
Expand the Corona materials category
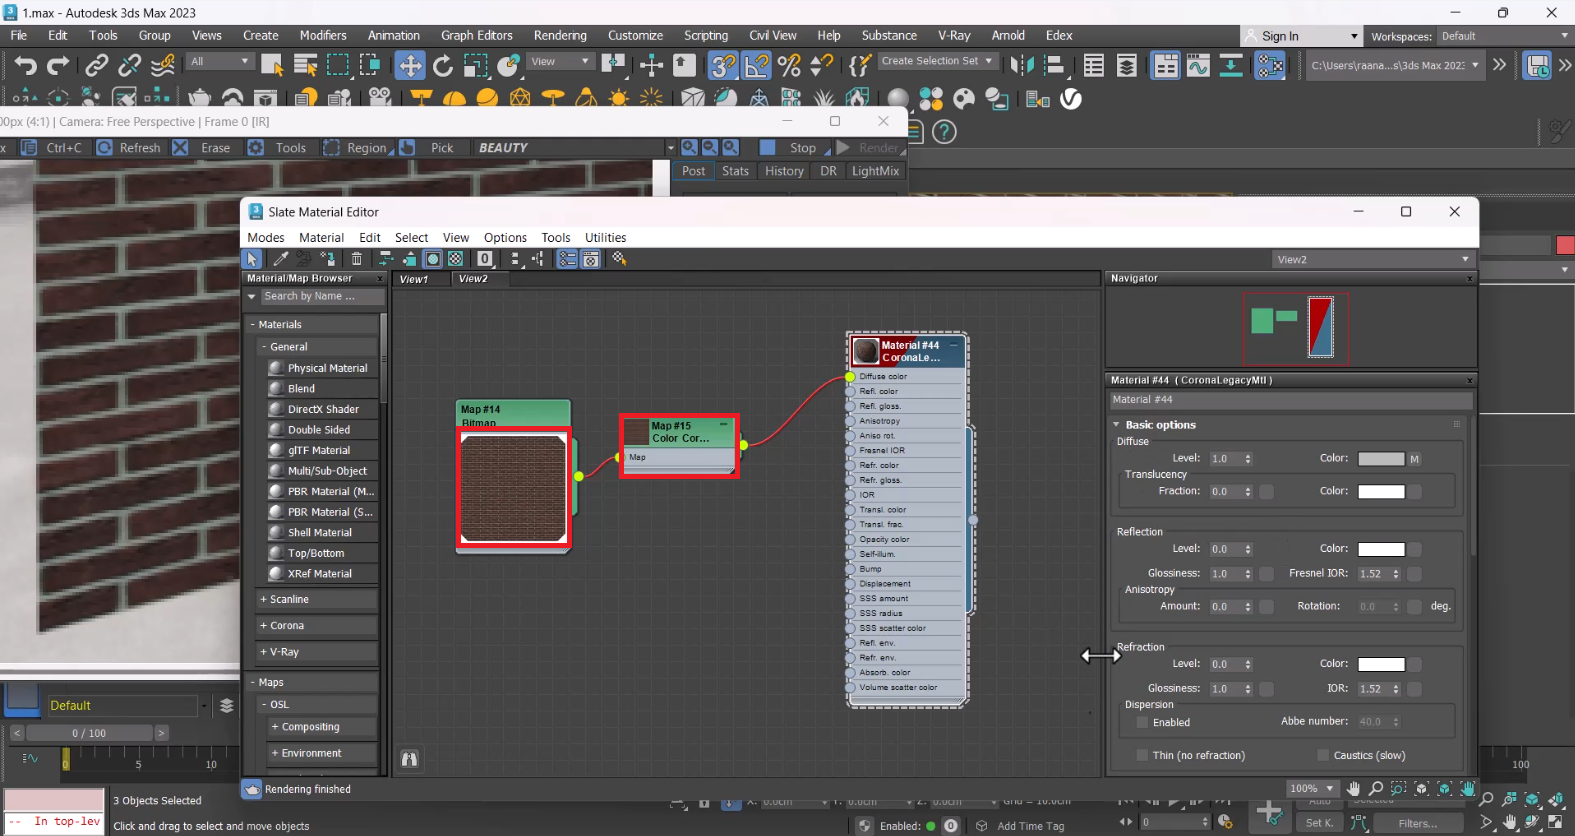tap(264, 625)
